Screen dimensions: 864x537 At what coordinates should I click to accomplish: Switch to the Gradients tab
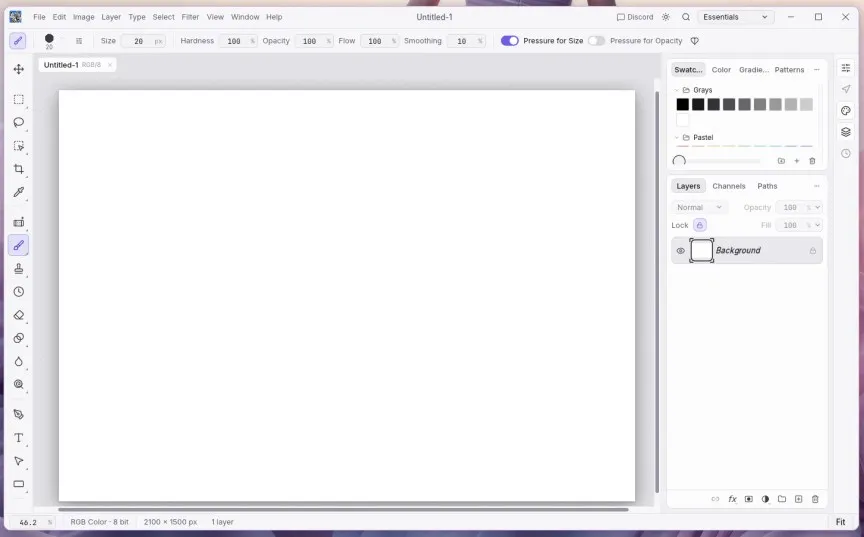[x=754, y=70]
